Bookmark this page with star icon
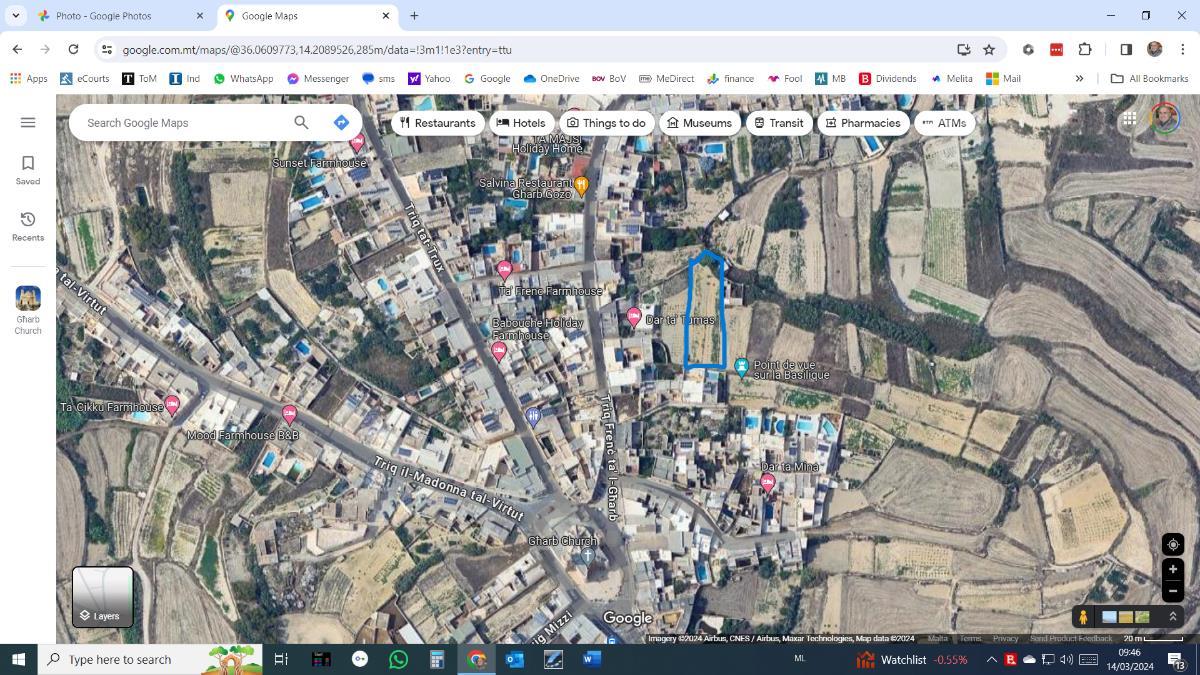 989,49
